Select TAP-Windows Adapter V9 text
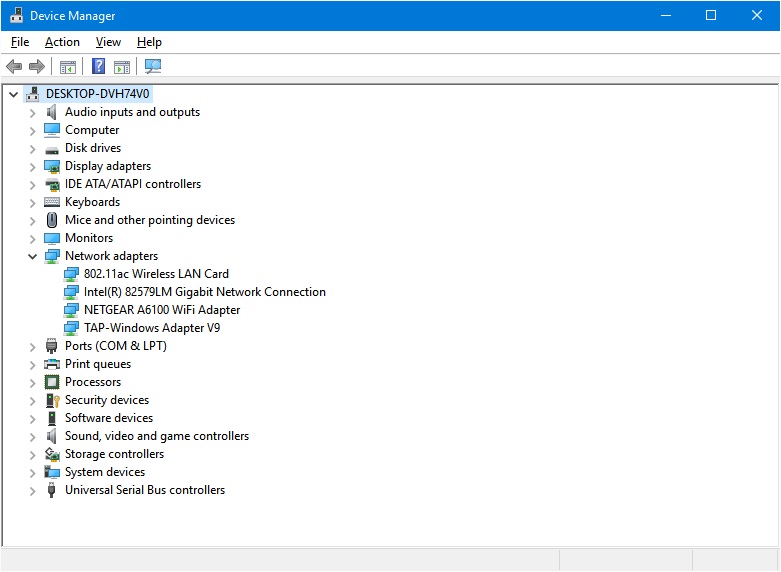 [x=152, y=328]
